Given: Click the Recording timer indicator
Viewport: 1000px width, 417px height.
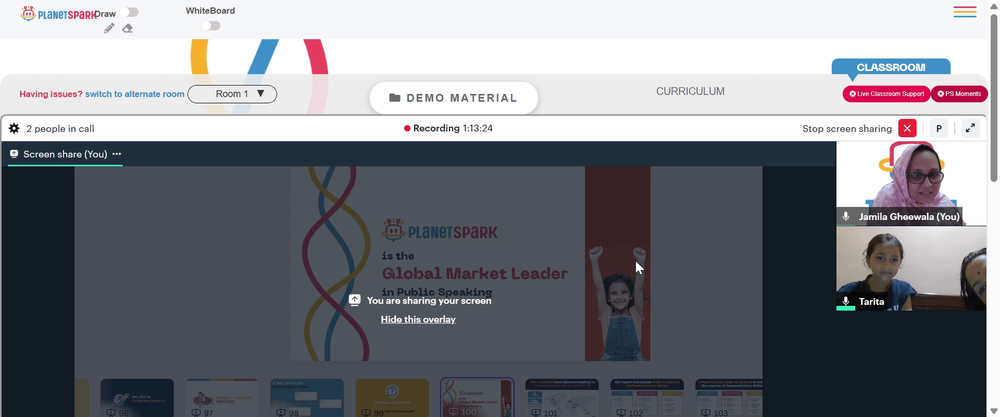Looking at the screenshot, I should pos(448,128).
